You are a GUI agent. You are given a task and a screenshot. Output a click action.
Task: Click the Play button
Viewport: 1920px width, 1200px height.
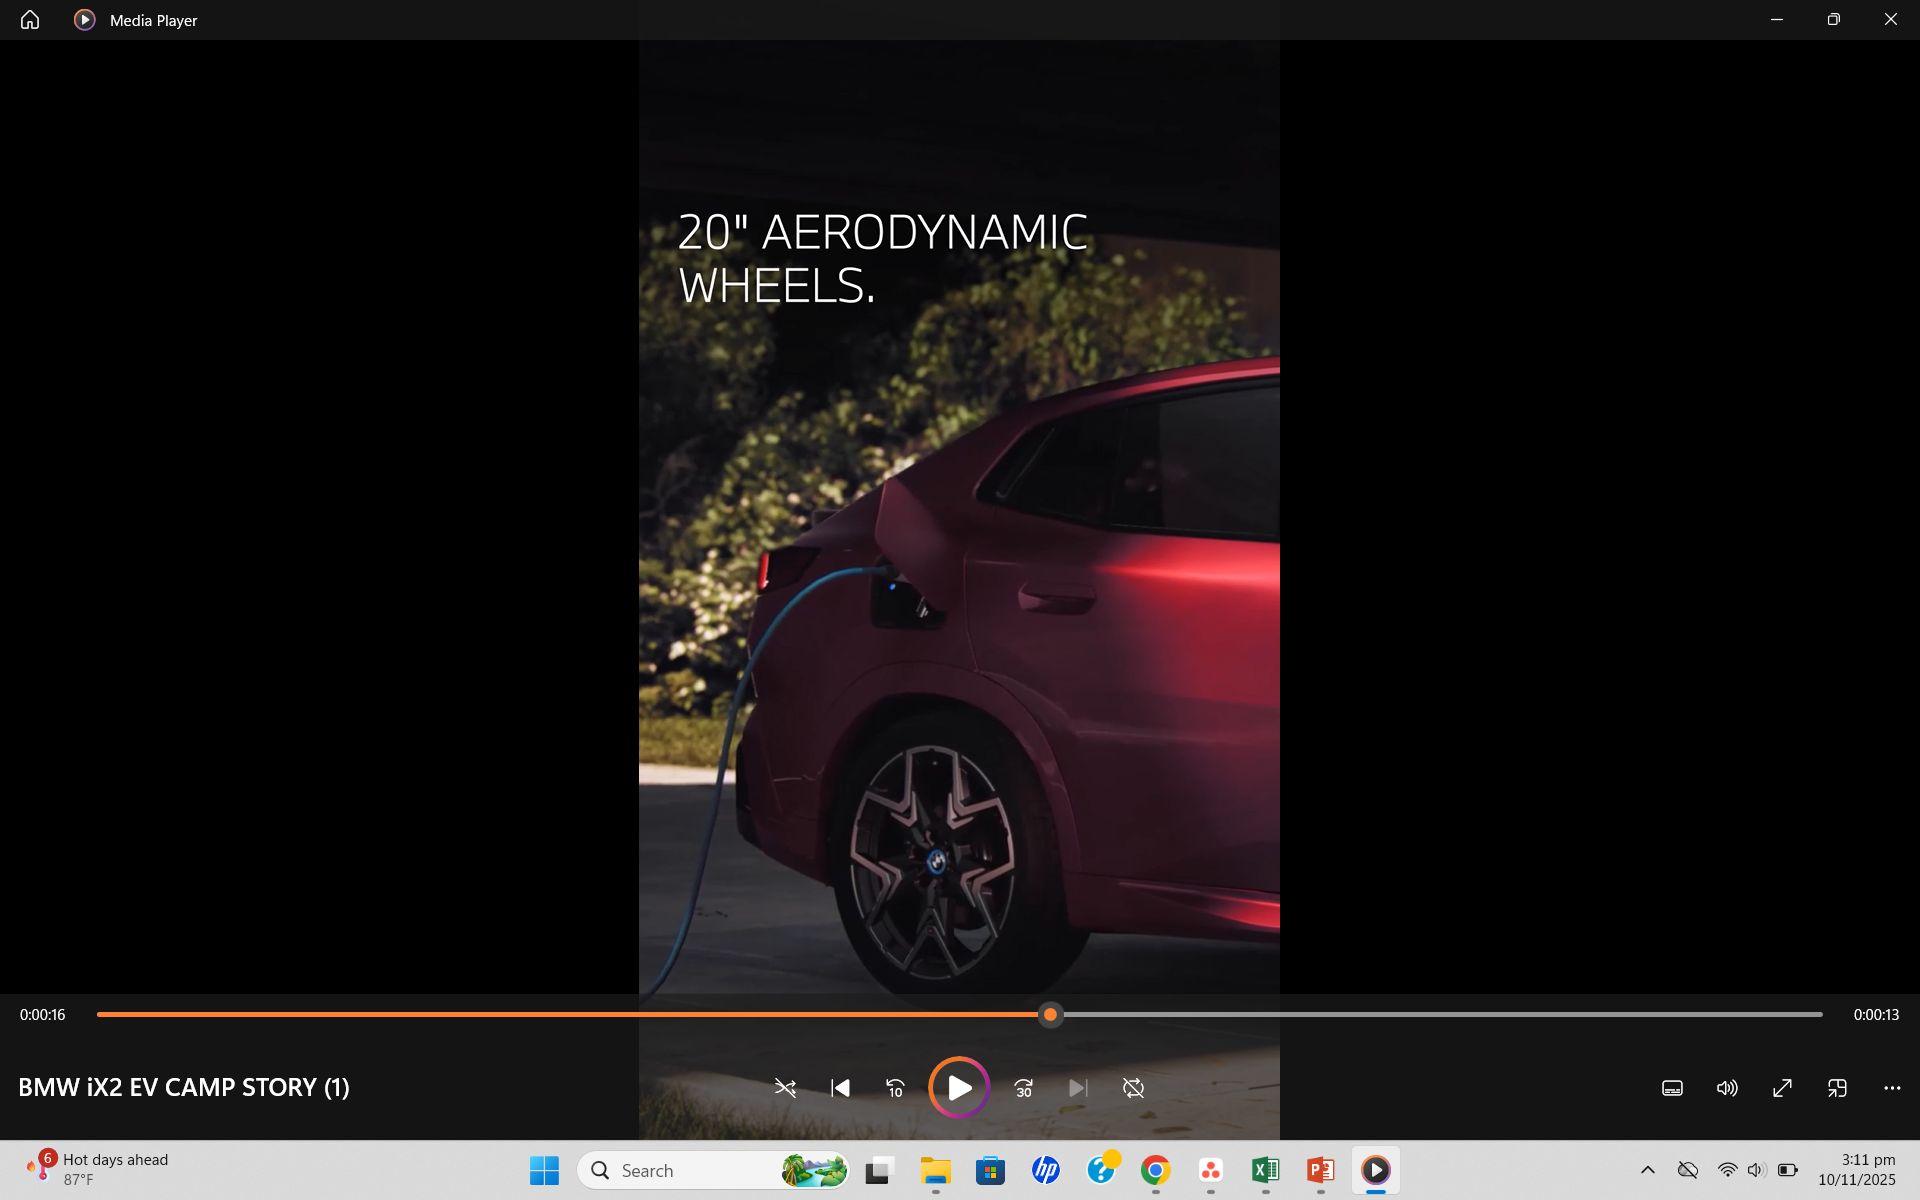point(958,1087)
